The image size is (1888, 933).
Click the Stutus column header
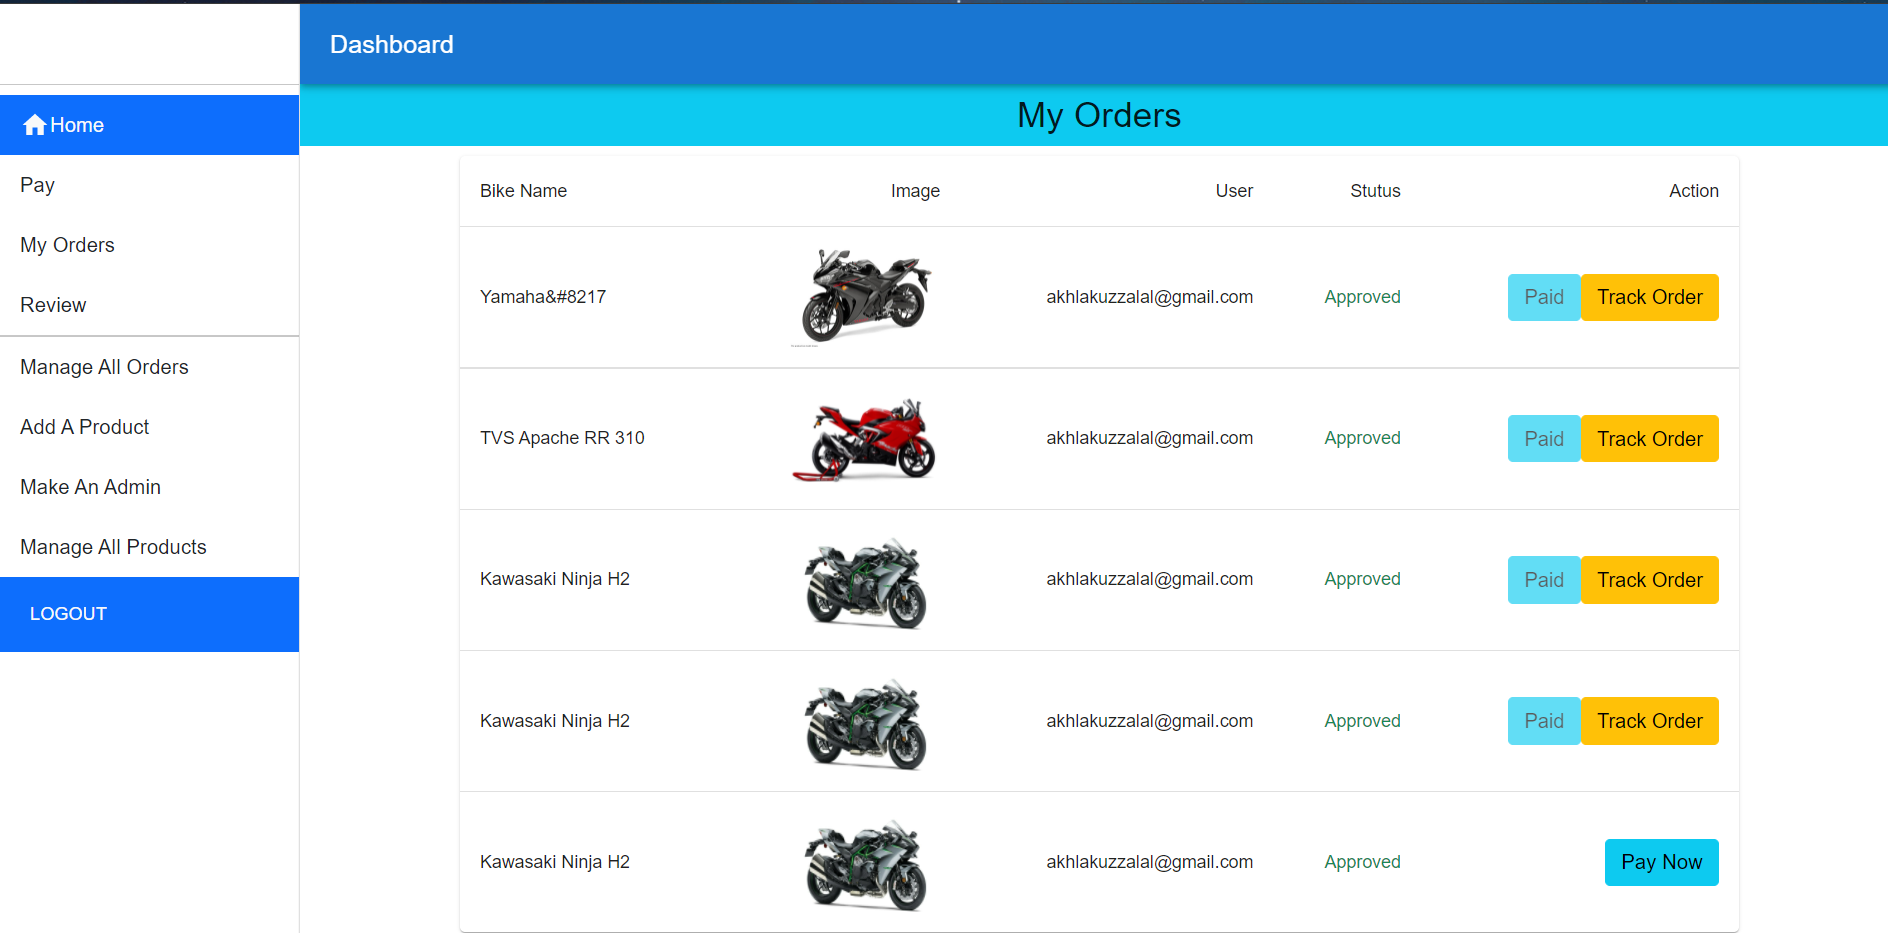tap(1374, 191)
